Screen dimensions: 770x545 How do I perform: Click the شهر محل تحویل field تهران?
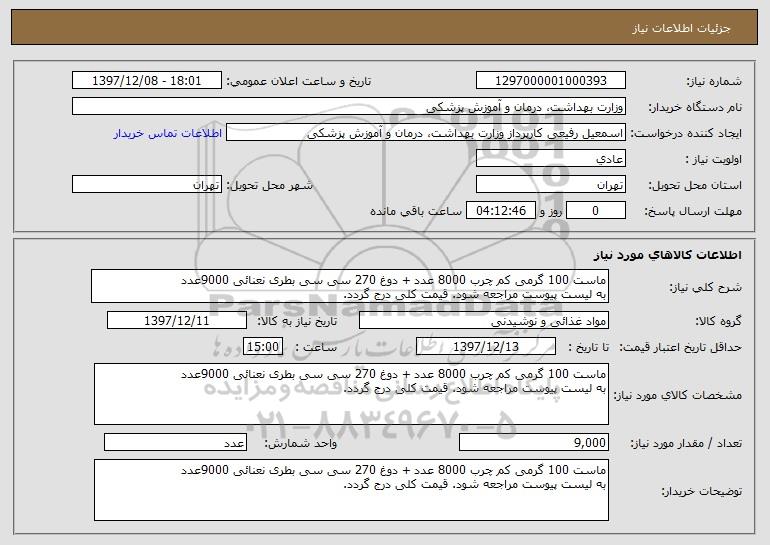(x=147, y=185)
